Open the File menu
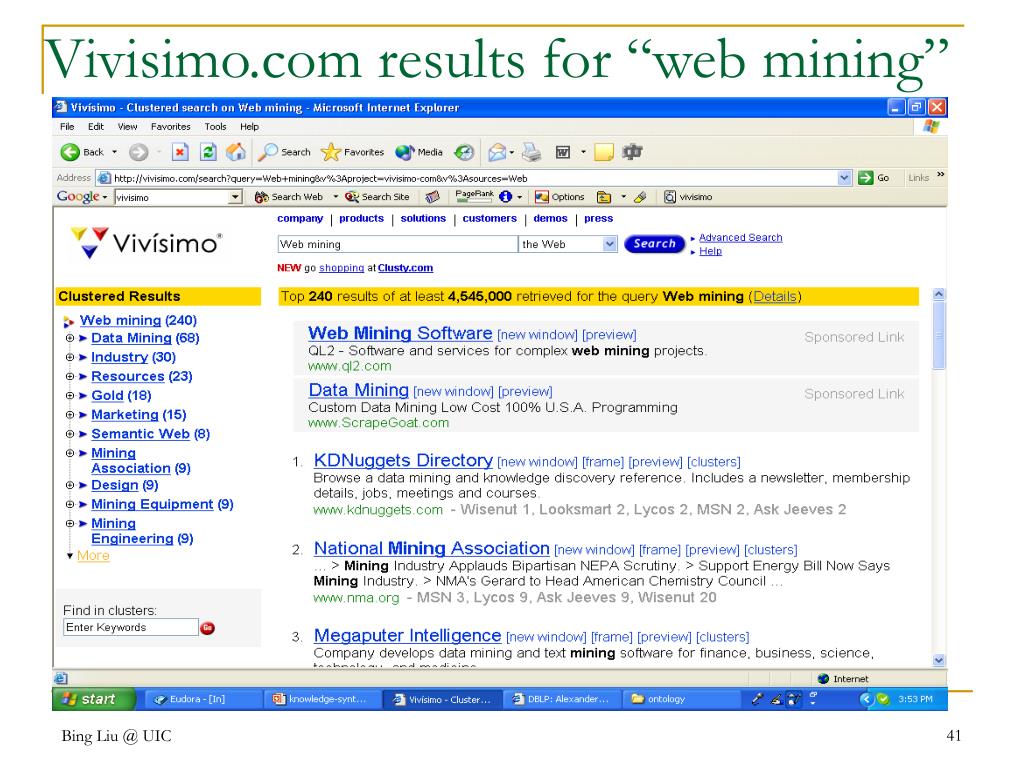This screenshot has width=1024, height=768. 67,127
